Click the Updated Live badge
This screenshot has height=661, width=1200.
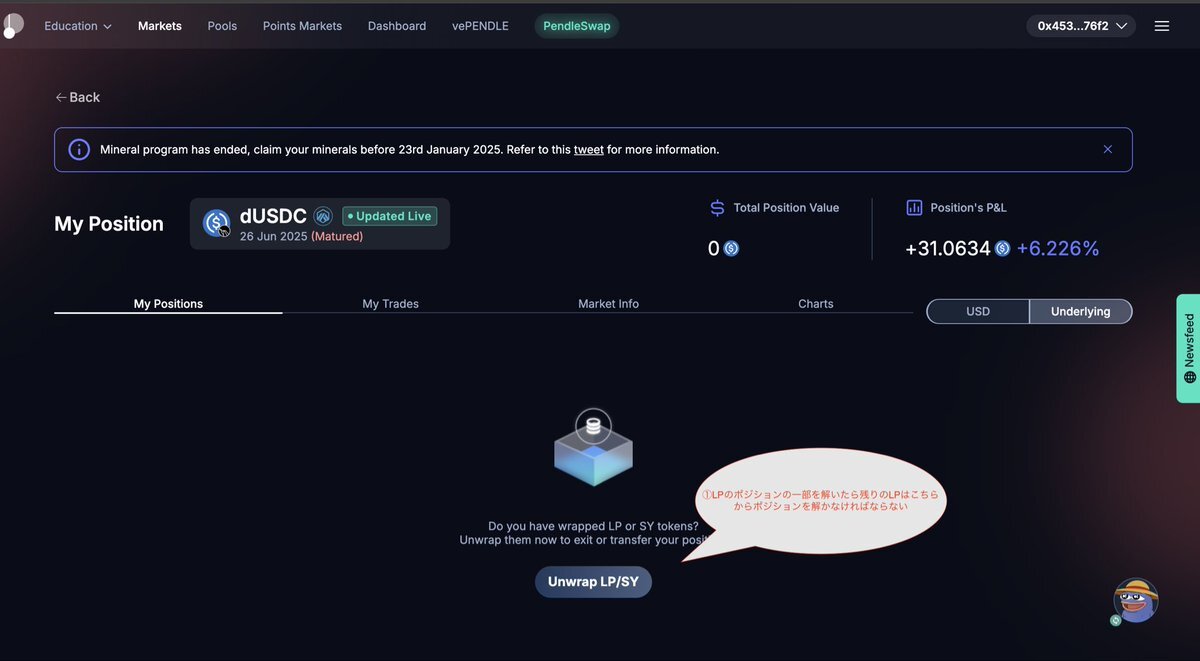(390, 216)
